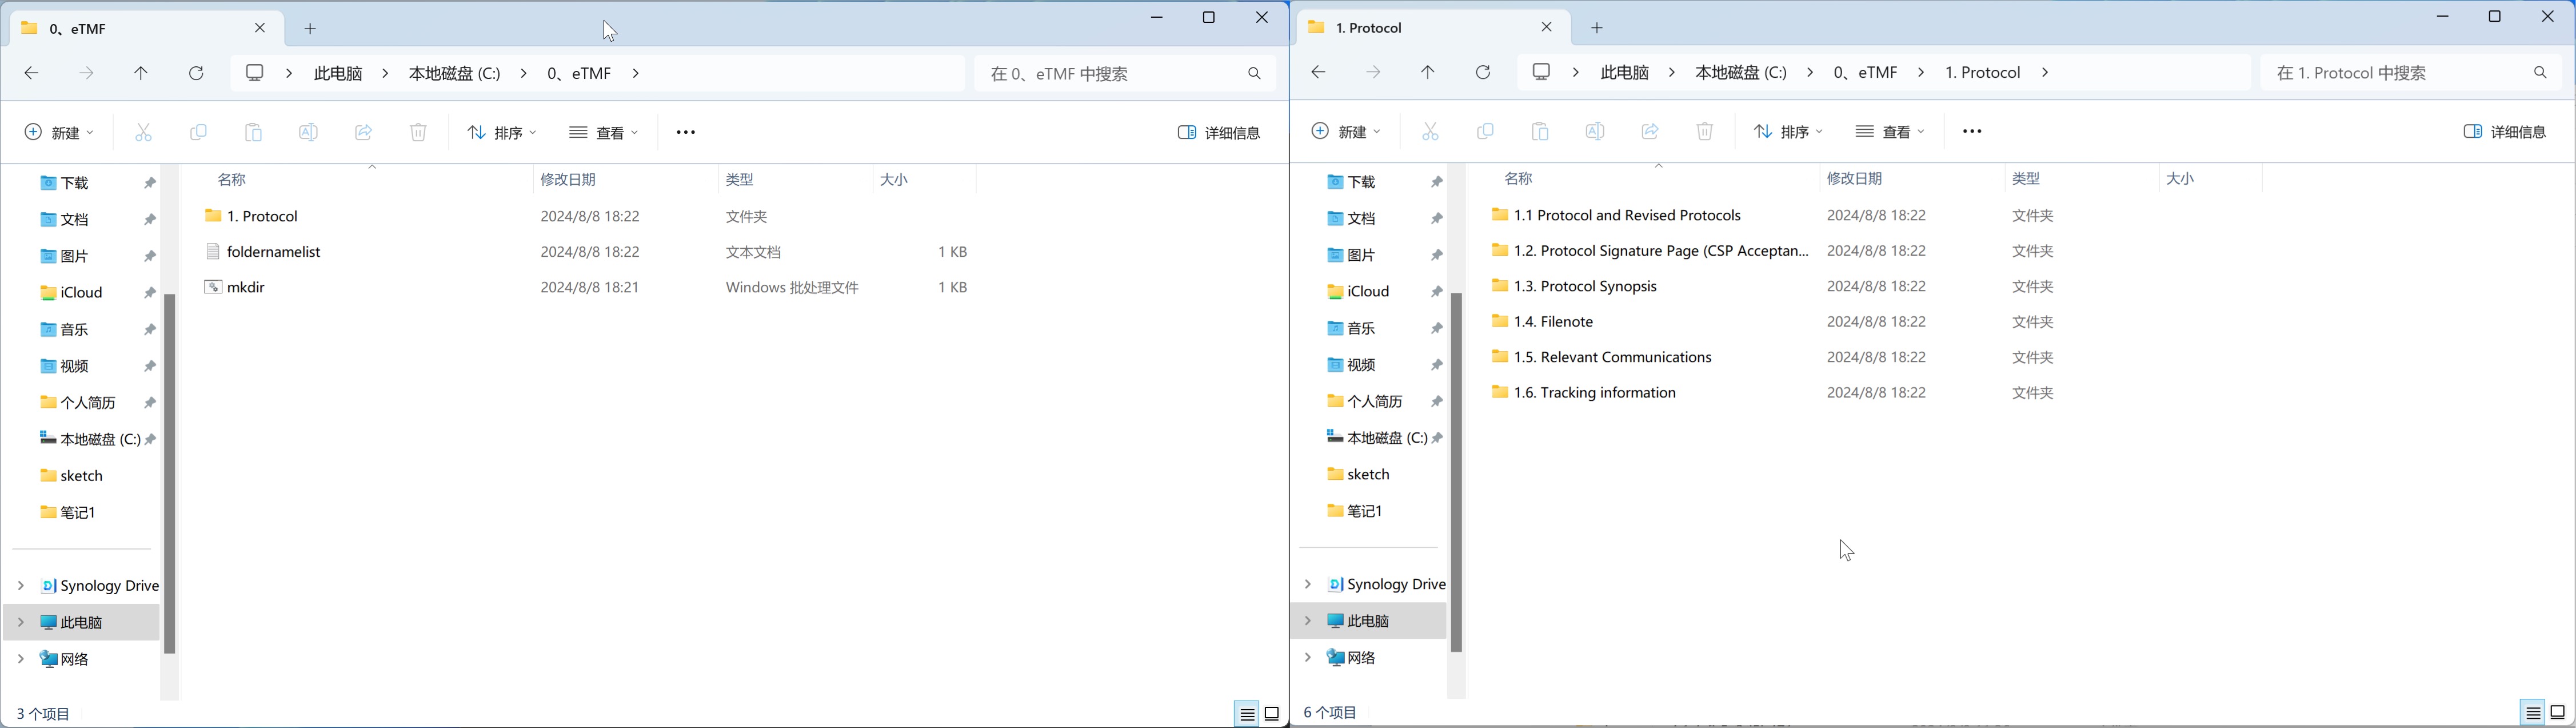This screenshot has height=728, width=2576.
Task: Go up one level in the Protocol window
Action: click(1427, 72)
